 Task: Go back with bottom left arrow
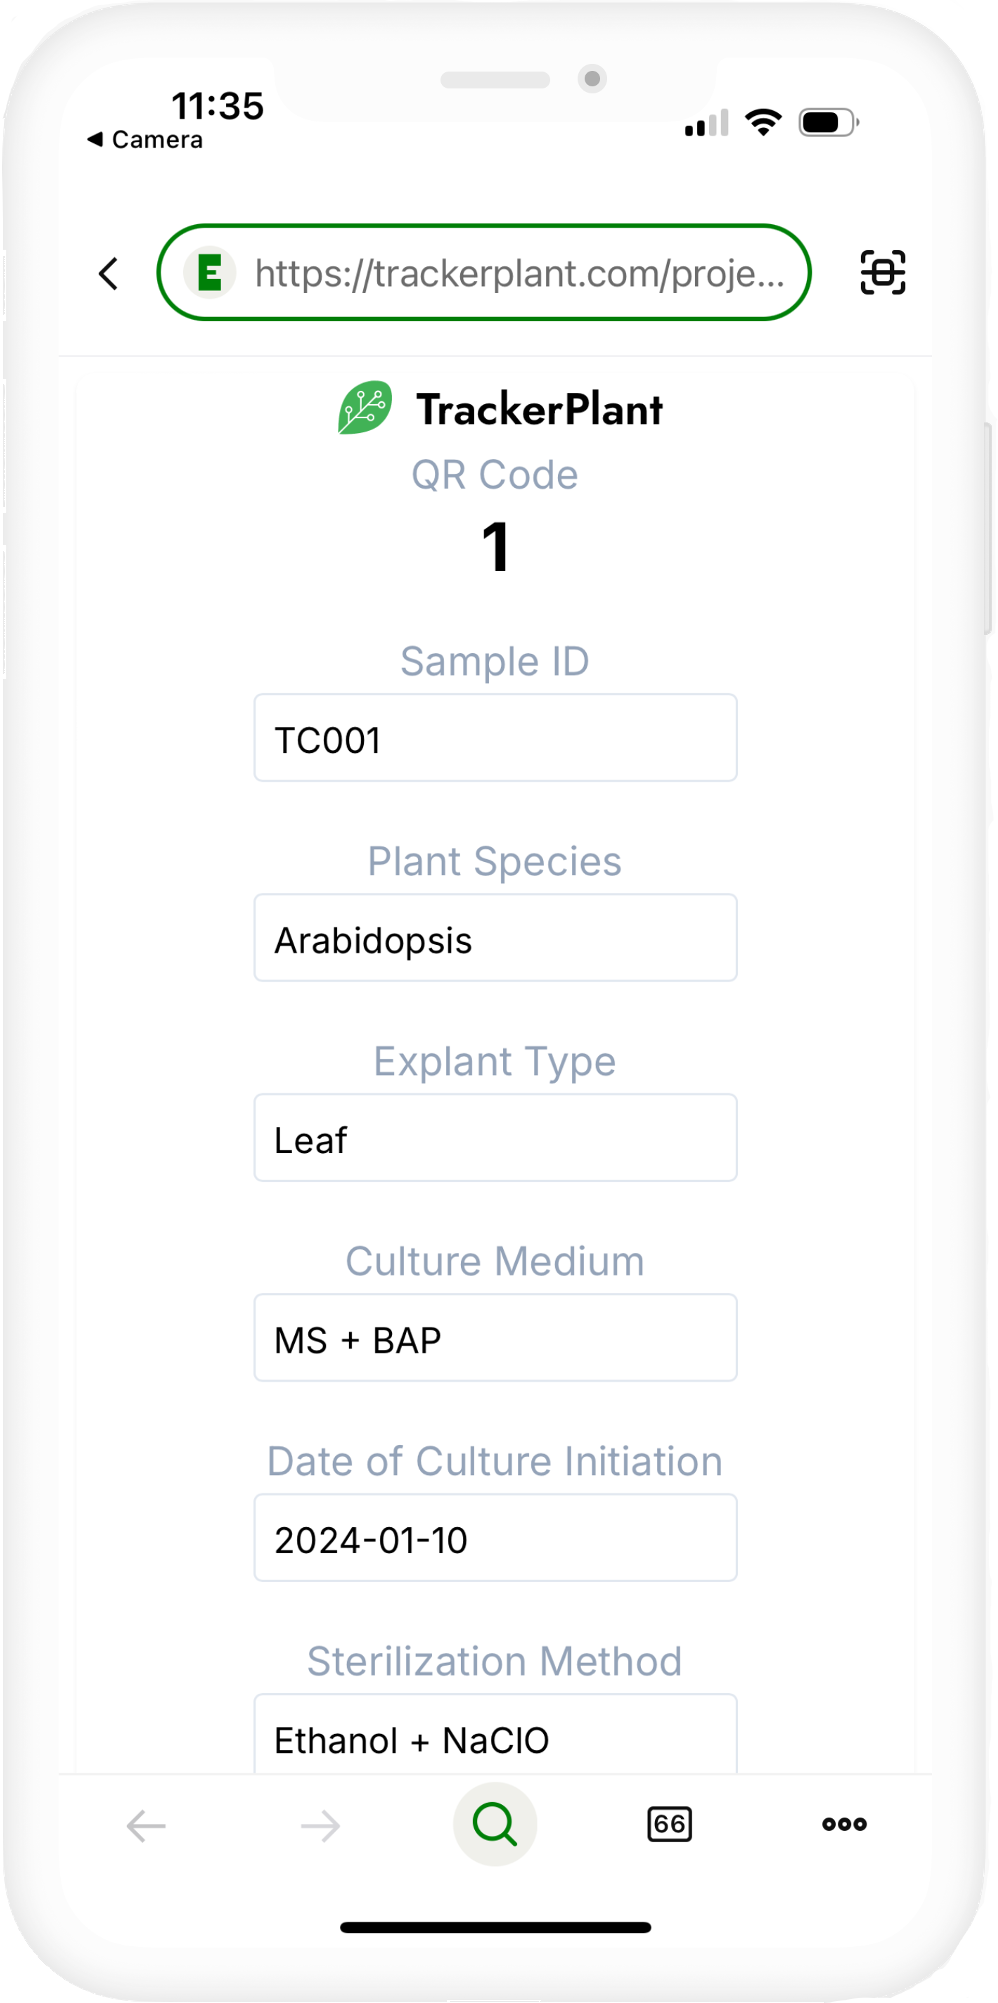click(146, 1826)
